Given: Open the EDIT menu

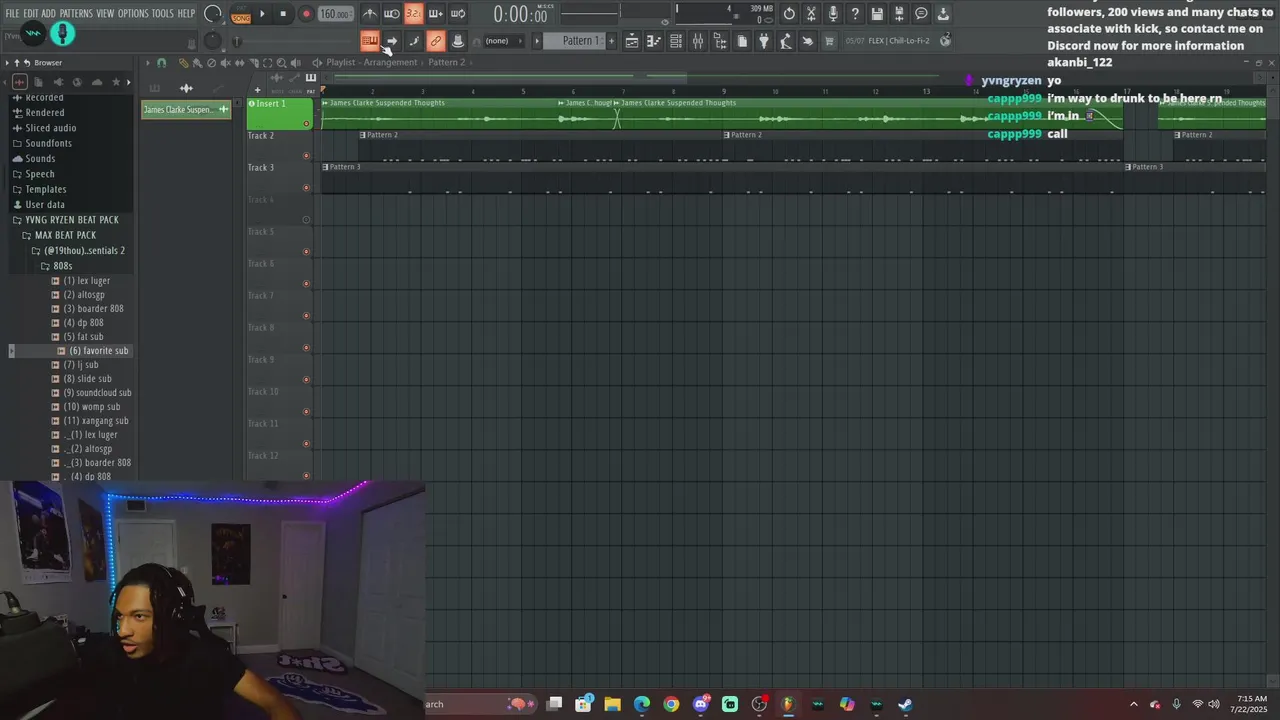Looking at the screenshot, I should point(31,14).
